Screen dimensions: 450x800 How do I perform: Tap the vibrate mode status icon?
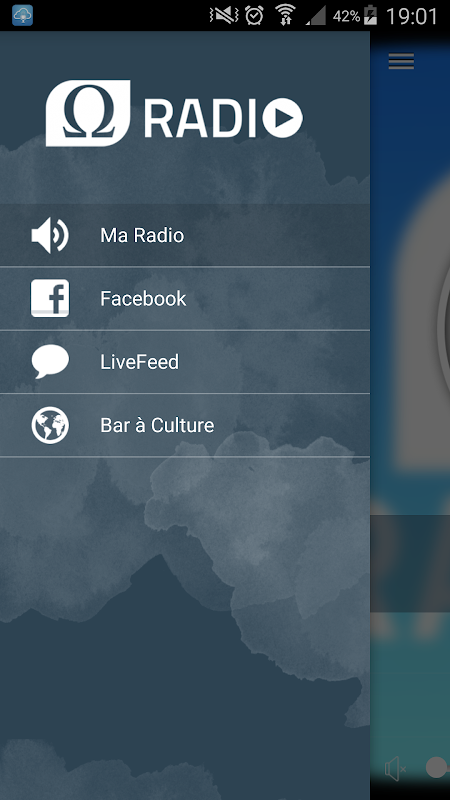click(224, 16)
